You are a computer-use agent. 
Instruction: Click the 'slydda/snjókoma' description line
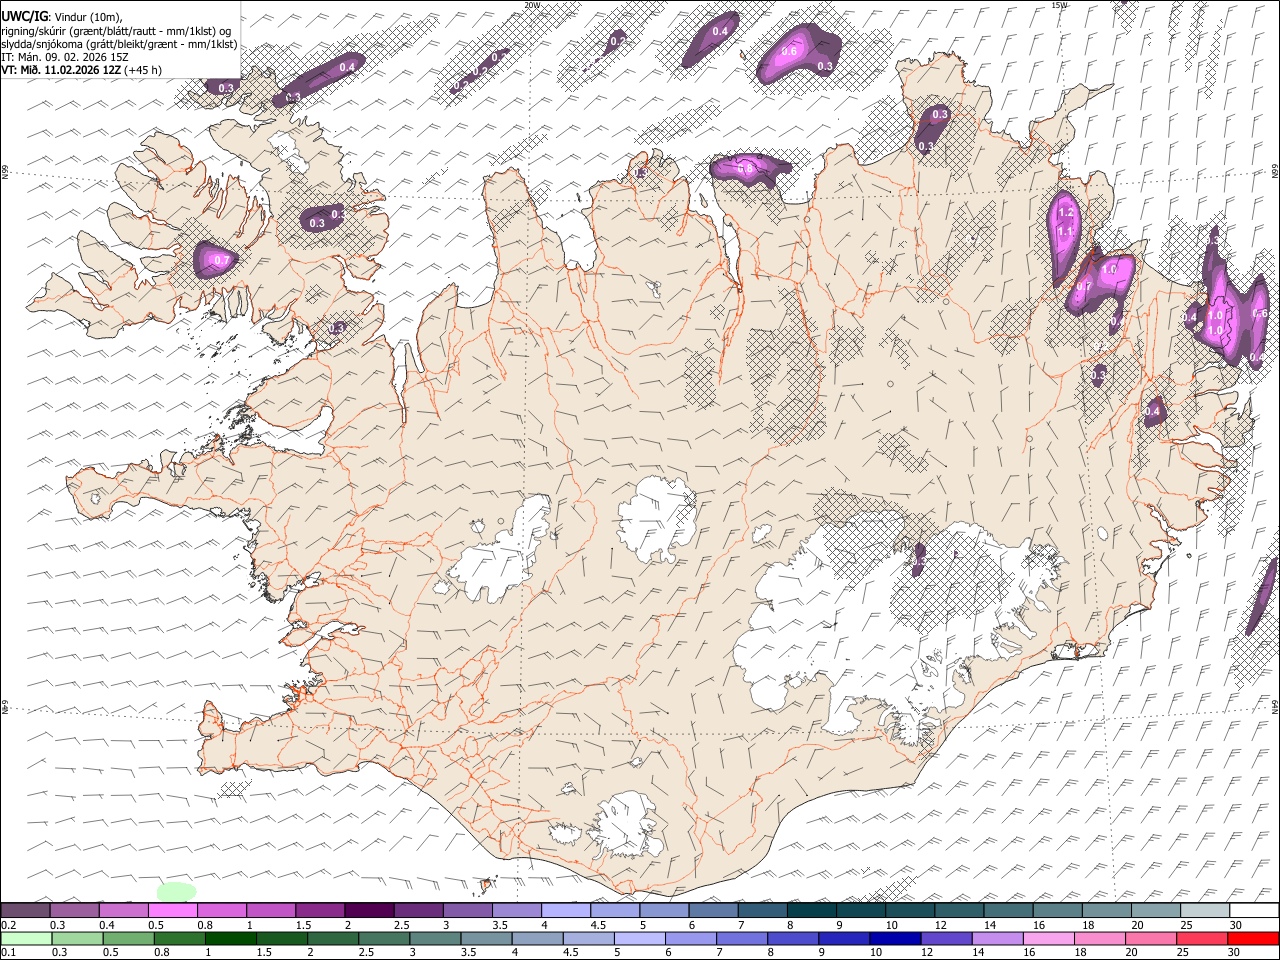tap(119, 44)
